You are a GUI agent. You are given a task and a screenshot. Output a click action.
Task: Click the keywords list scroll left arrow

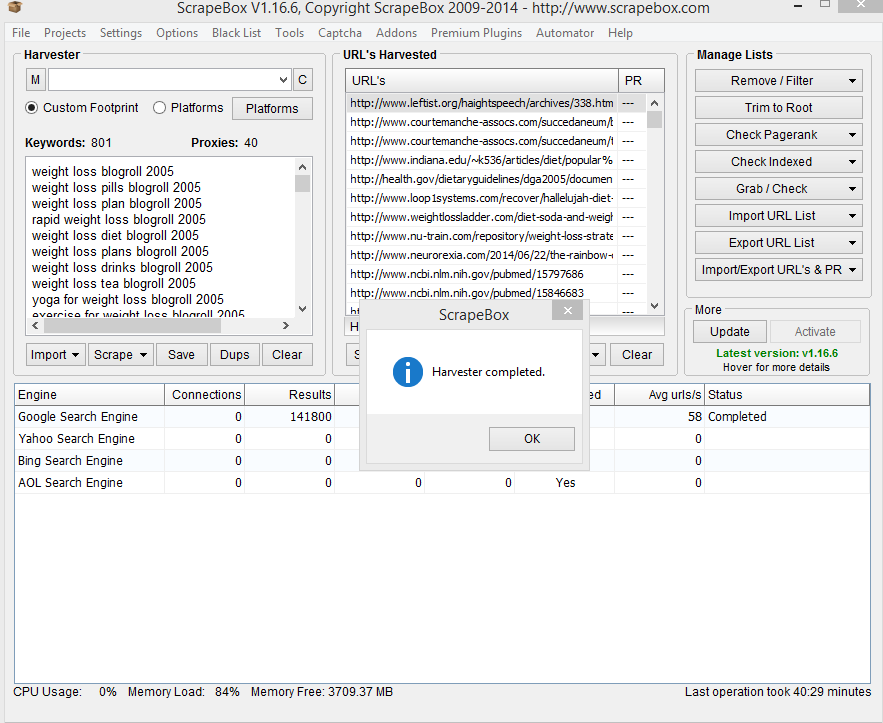coord(35,325)
